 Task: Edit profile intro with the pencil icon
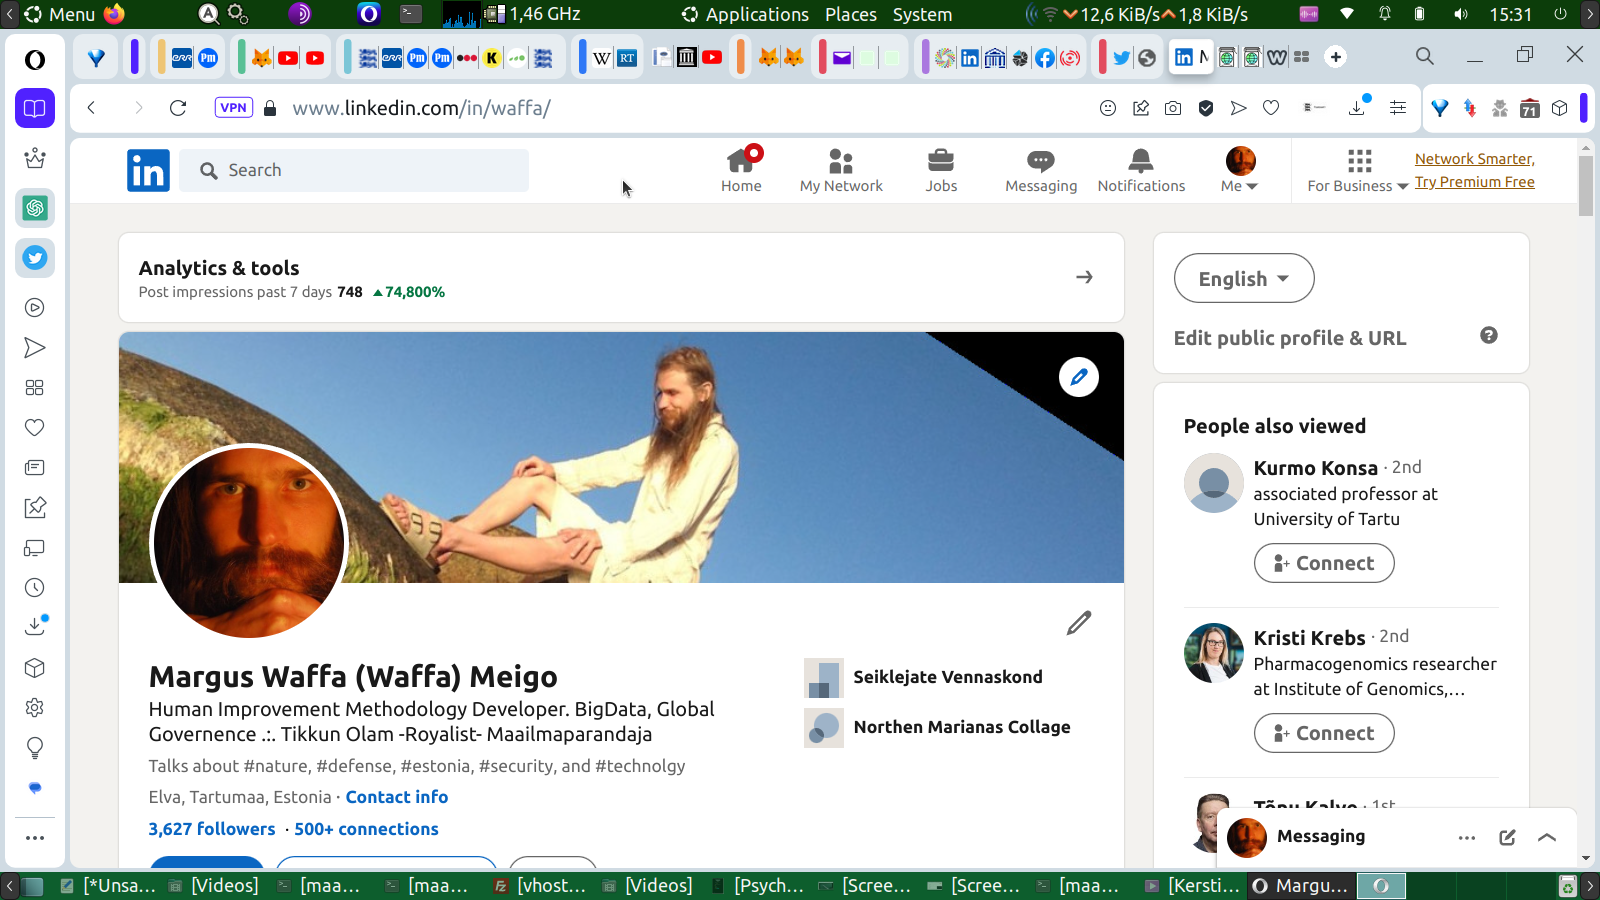click(x=1079, y=623)
